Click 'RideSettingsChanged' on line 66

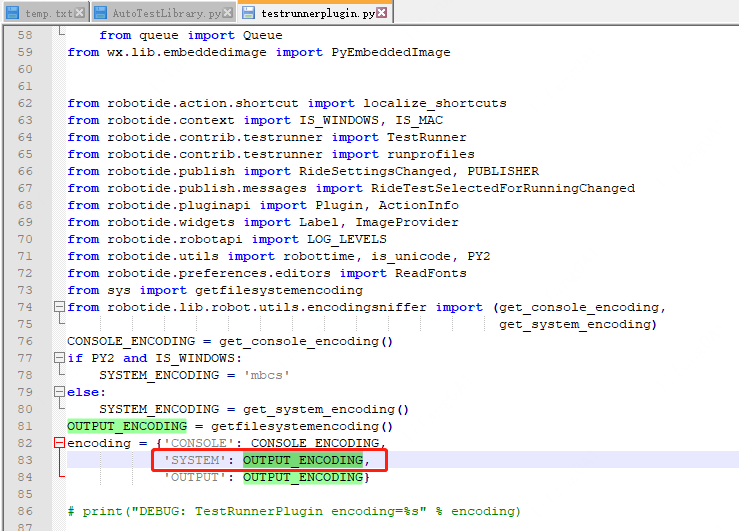point(375,171)
